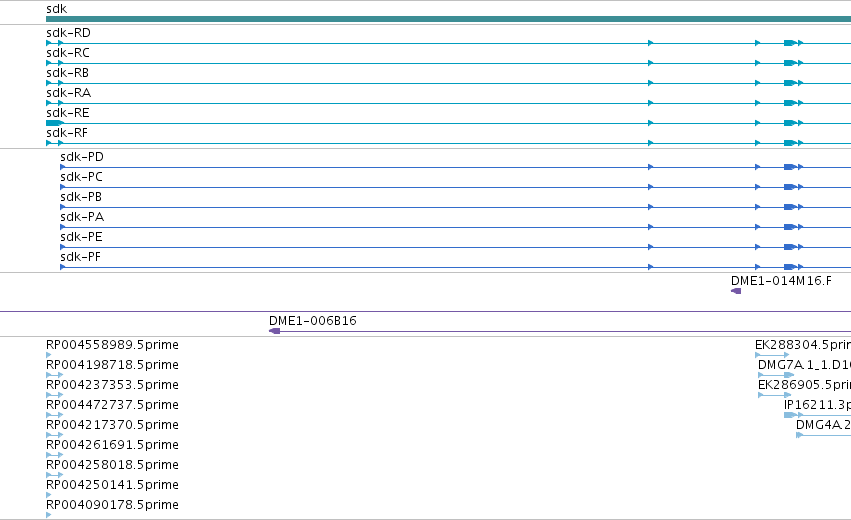Select the sdk-RB transcript label
851x520 pixels.
[67, 73]
